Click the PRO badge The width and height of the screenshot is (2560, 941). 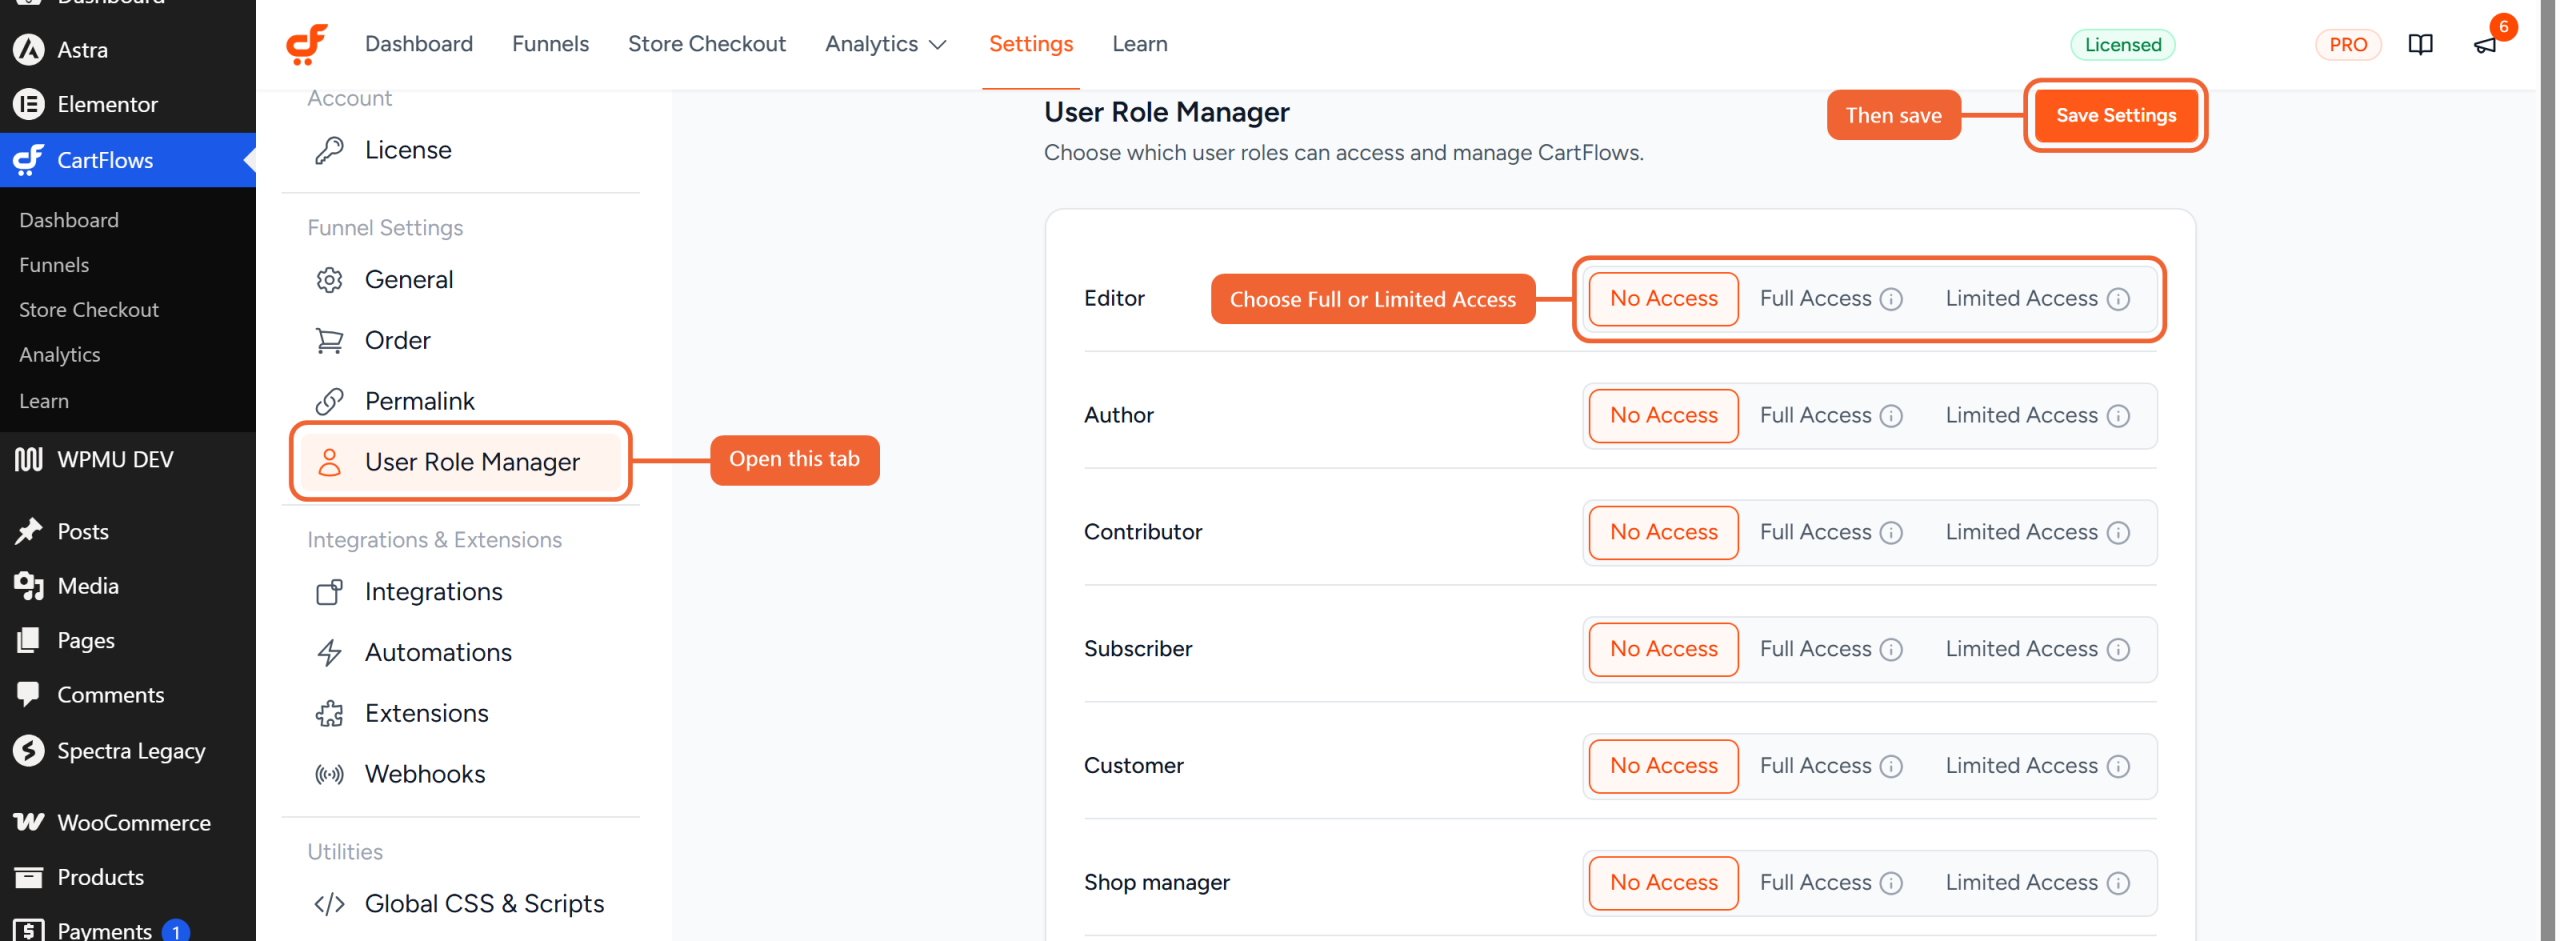[x=2347, y=45]
